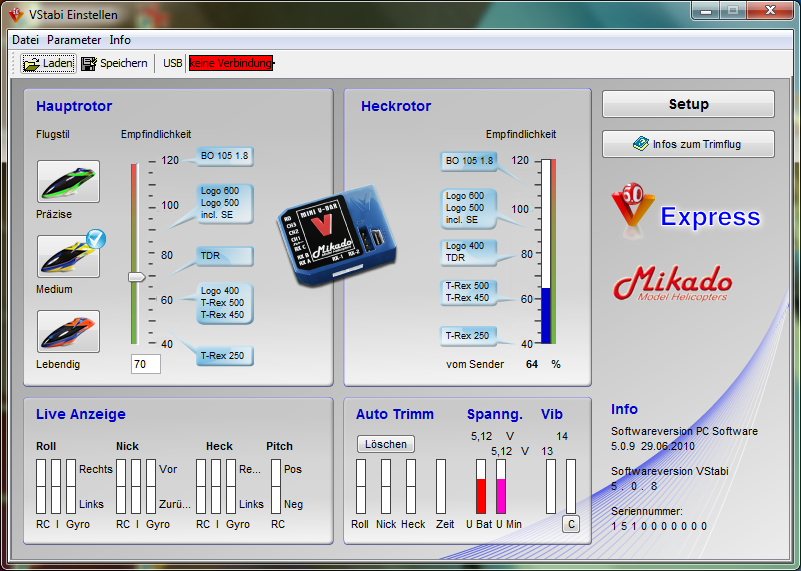Image resolution: width=801 pixels, height=571 pixels.
Task: Click Heckrotor Logo 400 TDR preset label
Action: (468, 252)
